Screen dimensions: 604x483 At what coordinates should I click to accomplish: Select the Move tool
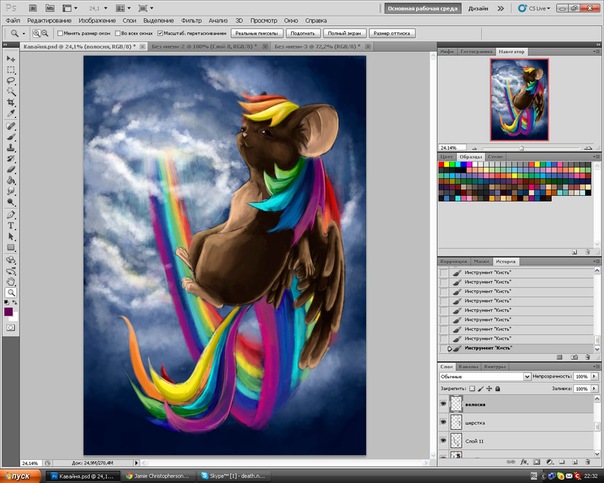tap(11, 59)
